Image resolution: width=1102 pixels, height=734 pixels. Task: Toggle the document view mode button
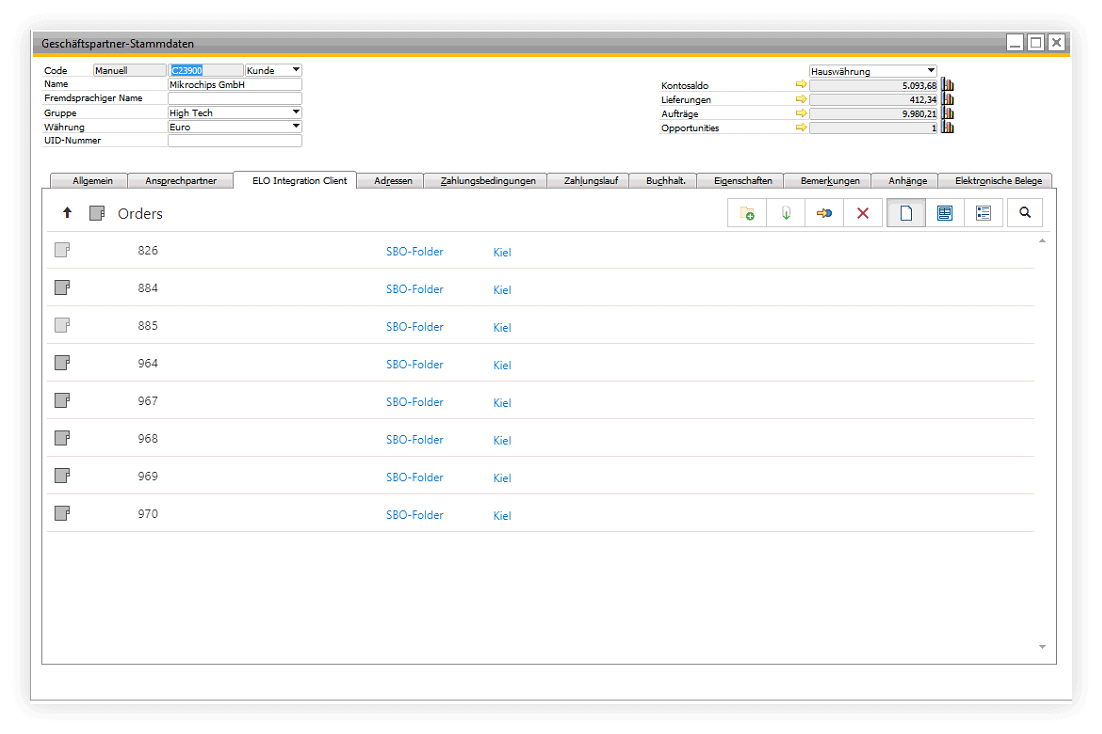tap(905, 212)
